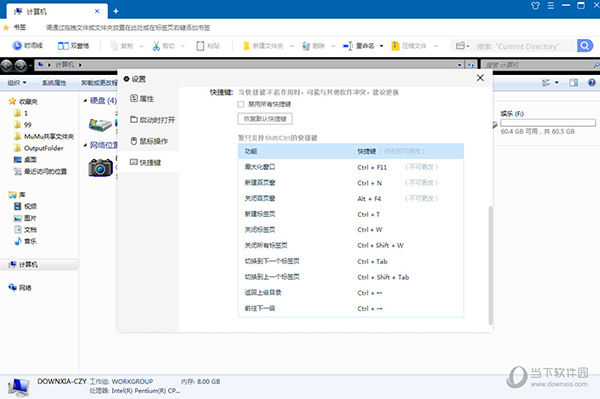Click the change view icon
Image resolution: width=600 pixels, height=399 pixels.
pyautogui.click(x=546, y=82)
